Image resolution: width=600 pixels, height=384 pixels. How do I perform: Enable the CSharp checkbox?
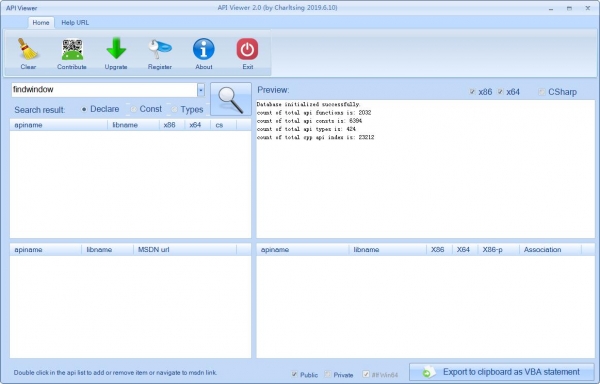click(542, 92)
